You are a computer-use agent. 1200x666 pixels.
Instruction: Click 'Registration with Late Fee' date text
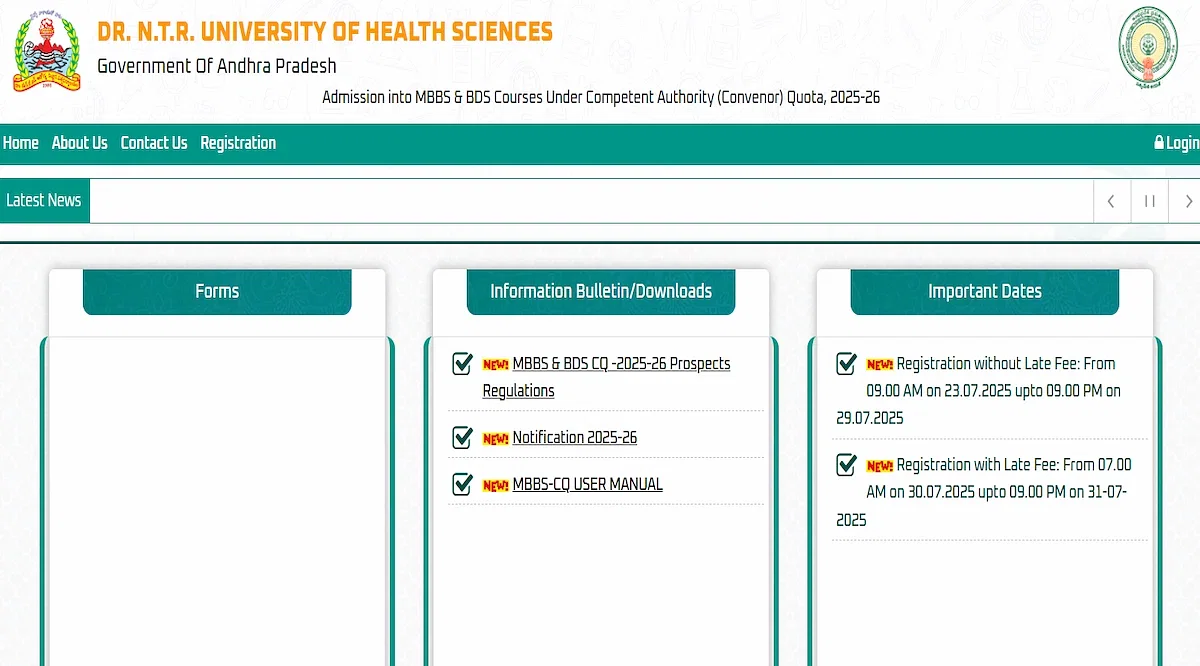click(x=985, y=492)
